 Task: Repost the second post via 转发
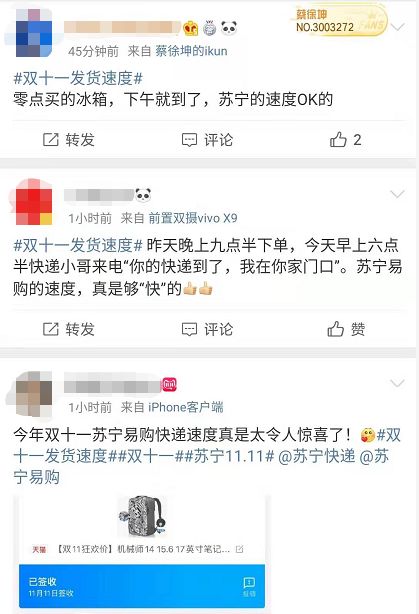coord(69,329)
